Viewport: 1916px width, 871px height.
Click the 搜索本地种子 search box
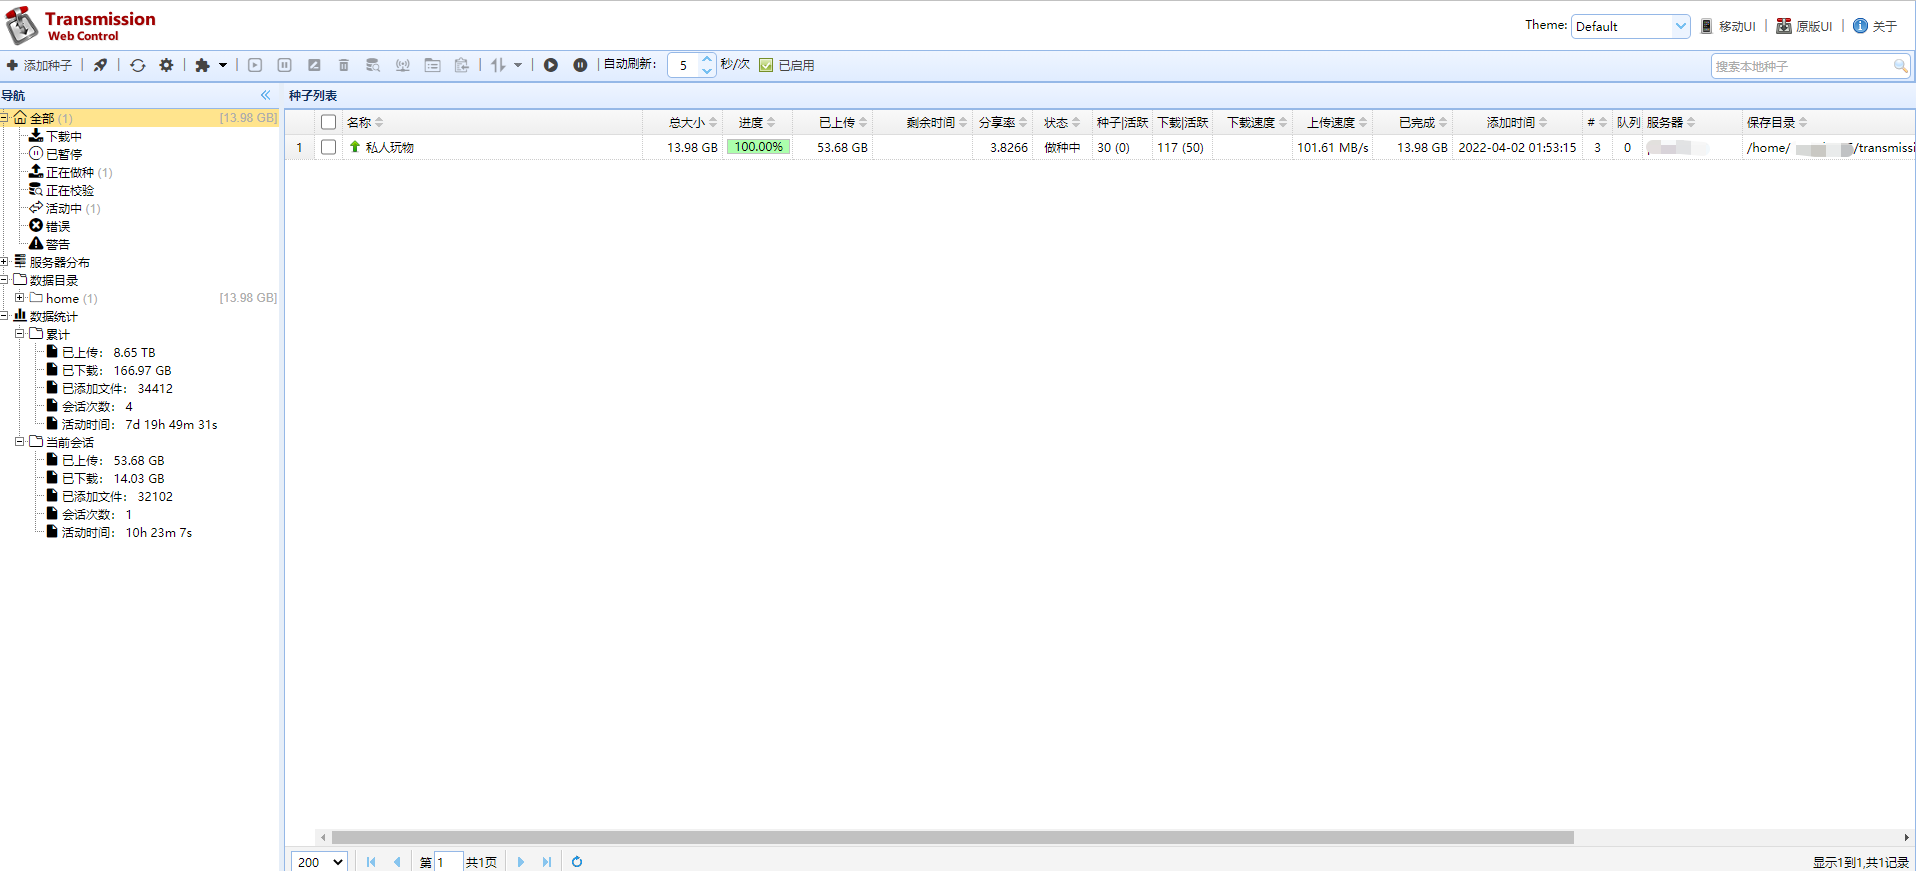(x=1801, y=66)
